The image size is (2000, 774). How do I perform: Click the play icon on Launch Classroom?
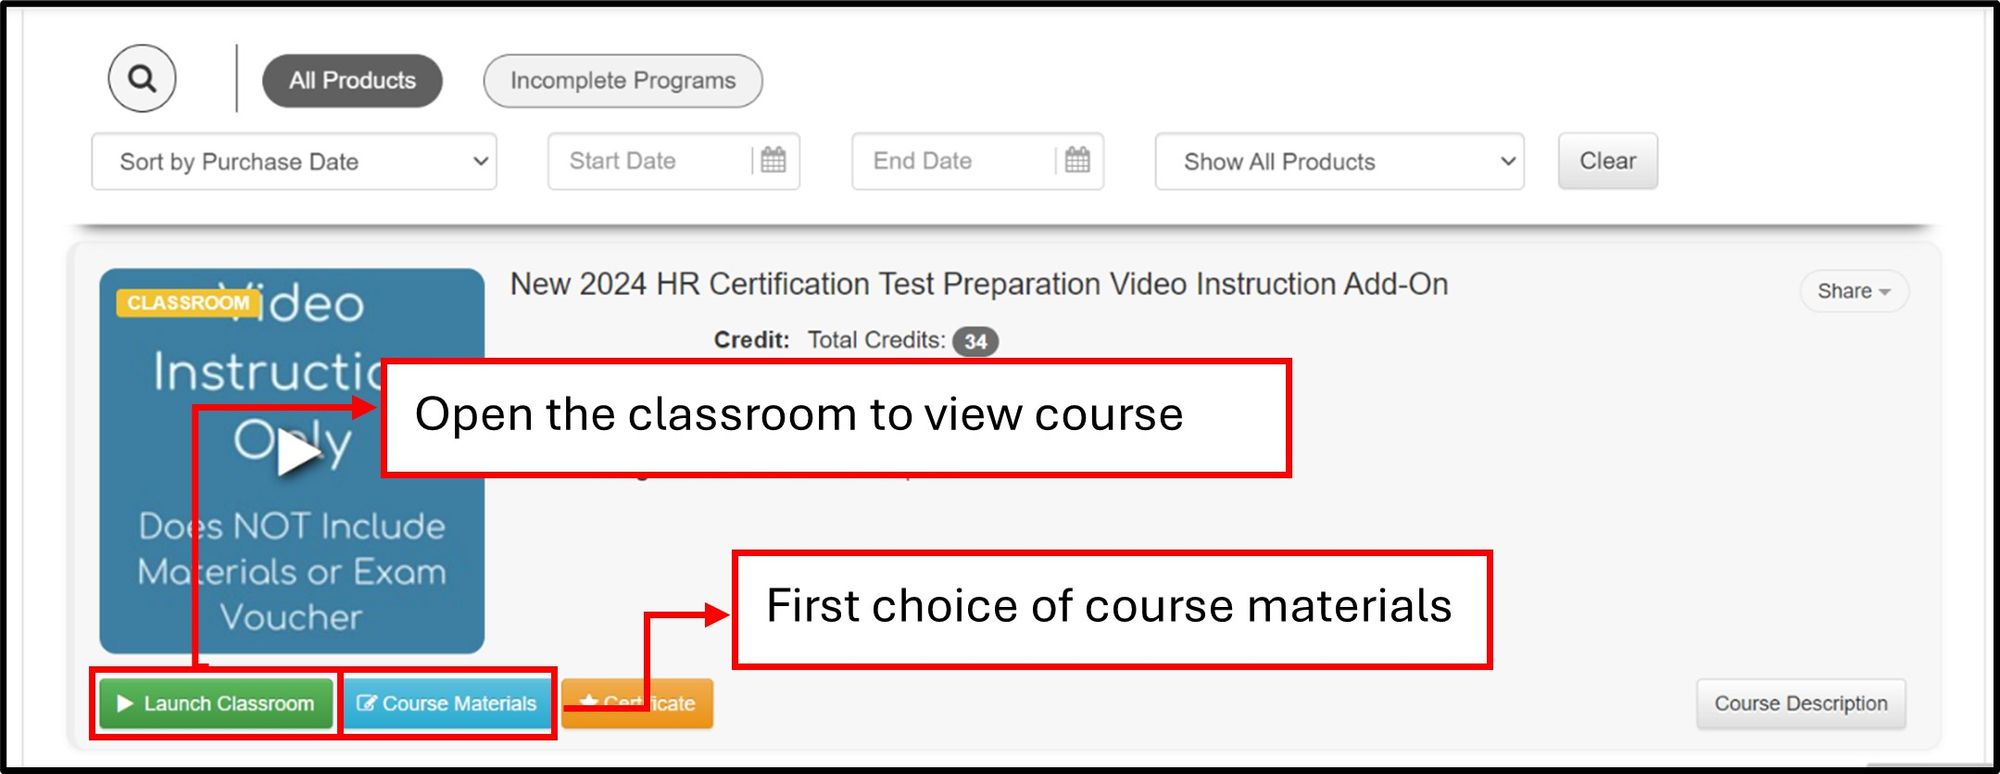pos(125,704)
